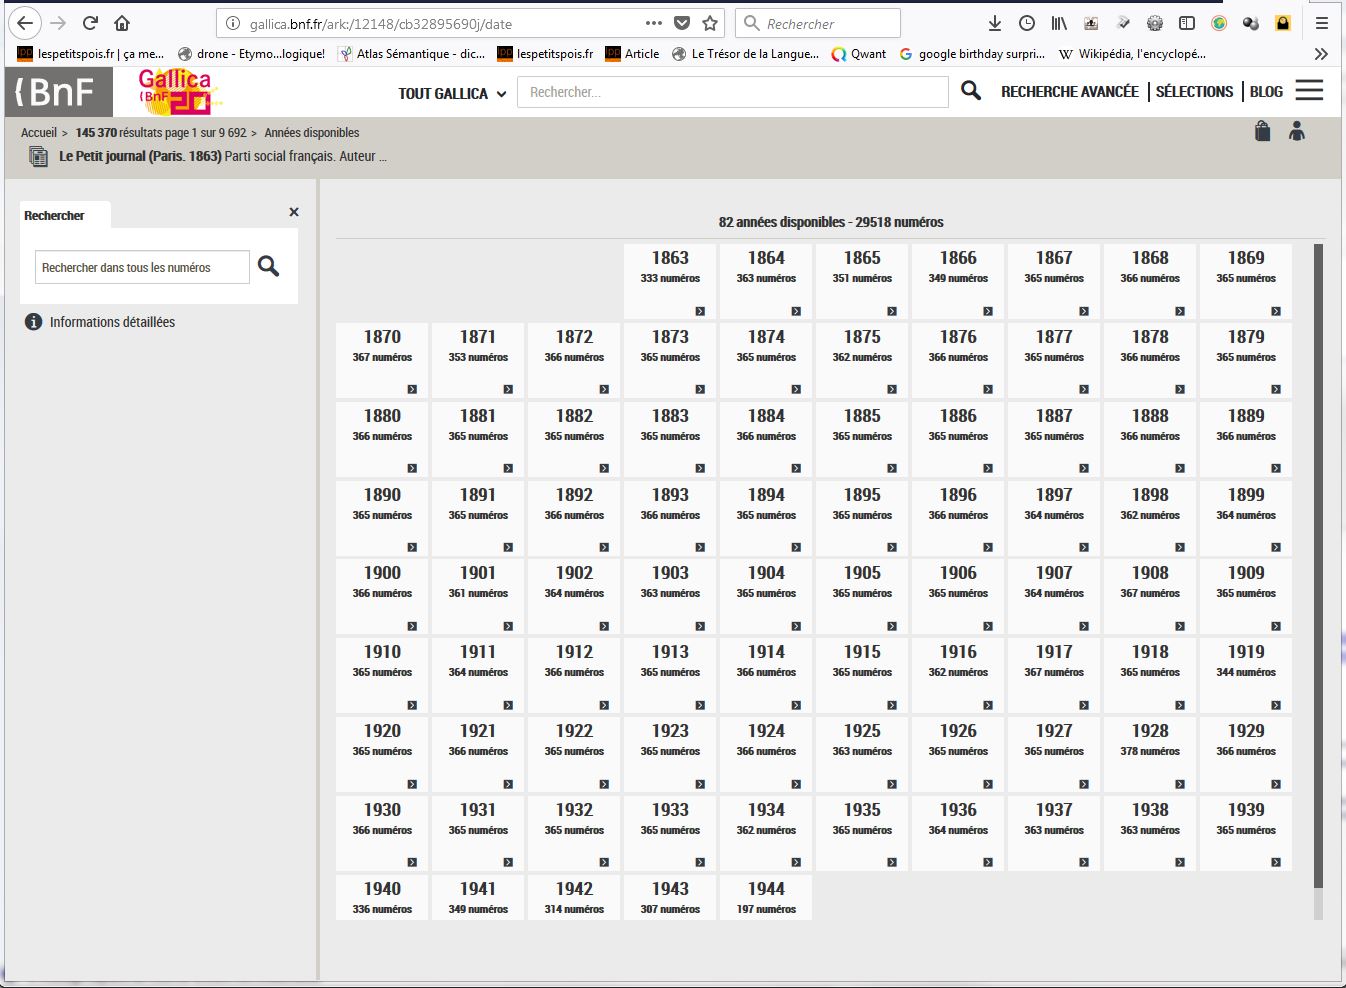Reload the page in browser

coord(90,23)
